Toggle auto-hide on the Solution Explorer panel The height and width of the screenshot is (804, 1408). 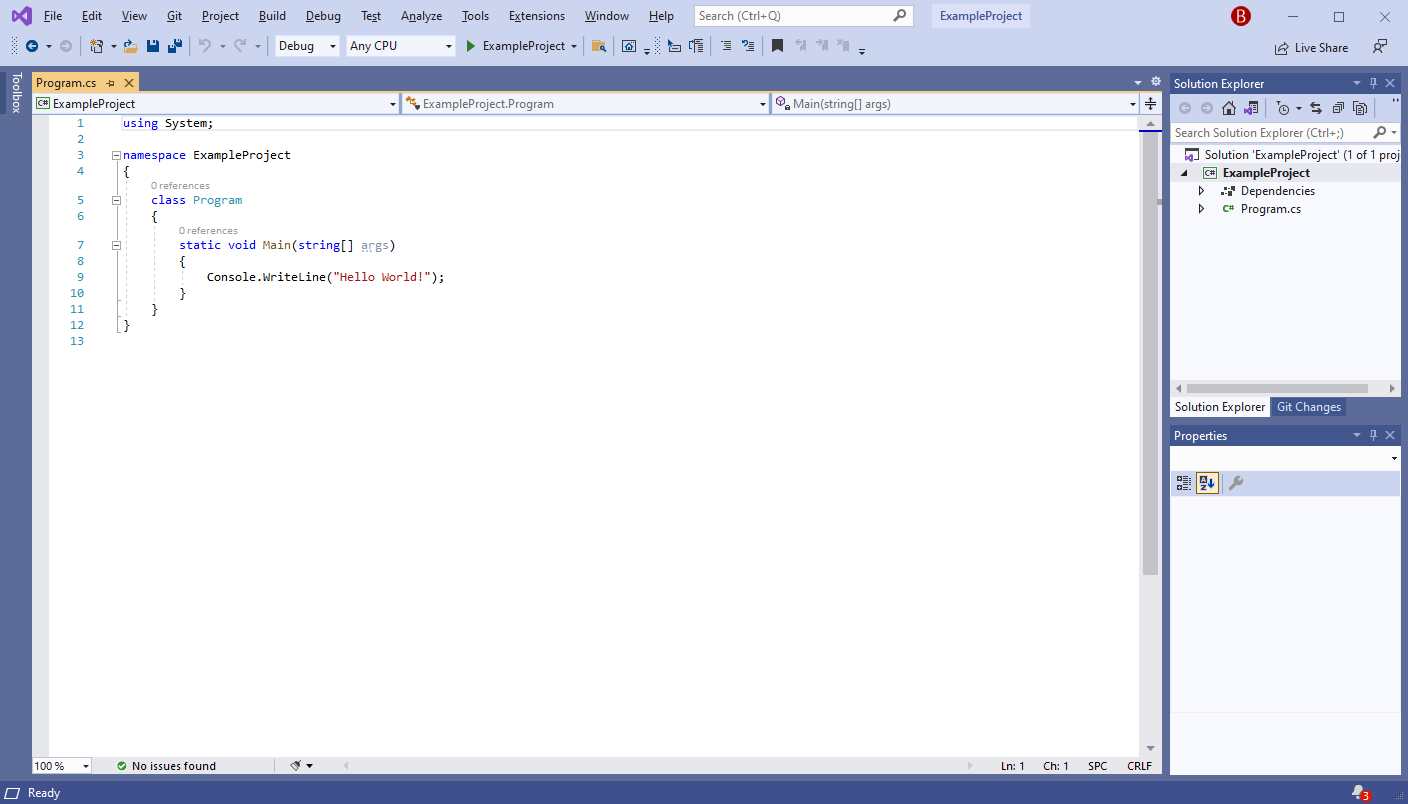(x=1374, y=83)
